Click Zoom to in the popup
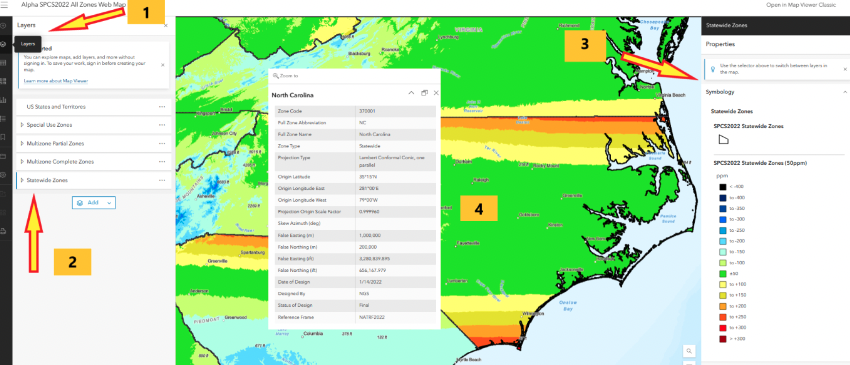This screenshot has height=365, width=850. point(286,76)
